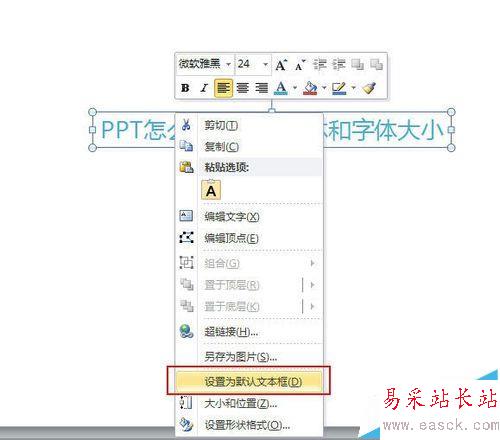Click the Bring Forward icon in mini toolbar
Viewport: 500px width, 440px height.
pyautogui.click(x=358, y=65)
